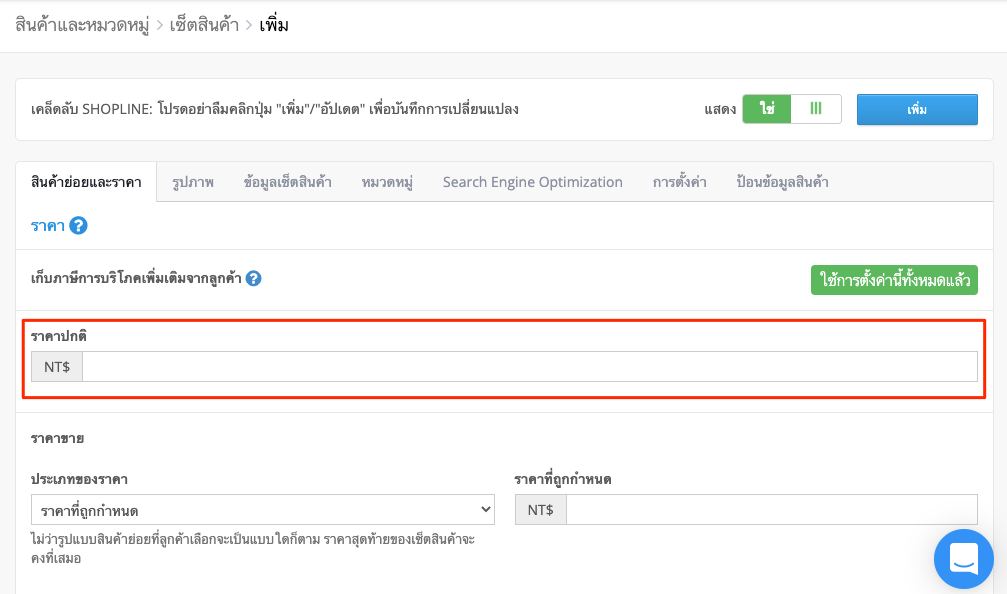Set the แสดง toggle to ใช่

coord(767,109)
